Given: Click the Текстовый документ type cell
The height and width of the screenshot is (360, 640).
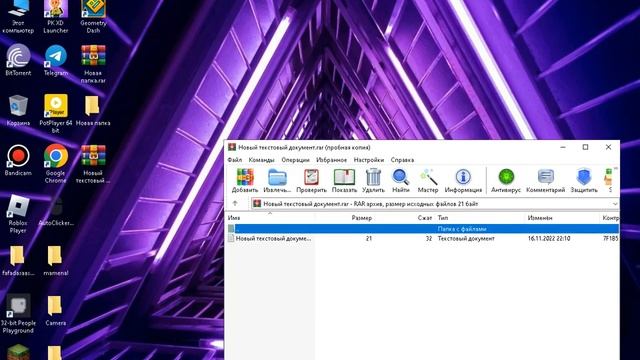Looking at the screenshot, I should point(466,238).
